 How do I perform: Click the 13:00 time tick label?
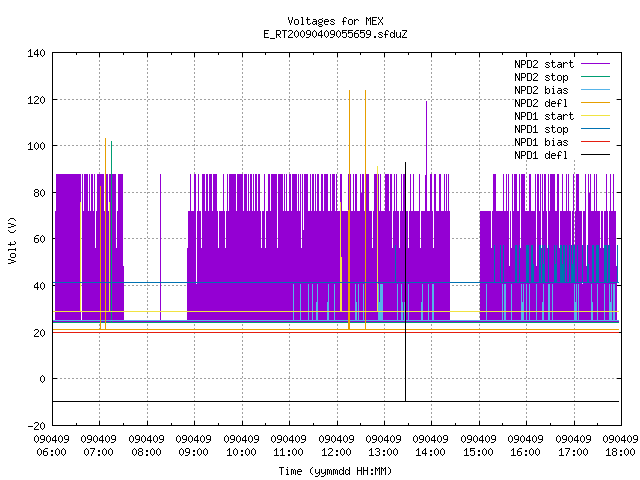click(383, 453)
